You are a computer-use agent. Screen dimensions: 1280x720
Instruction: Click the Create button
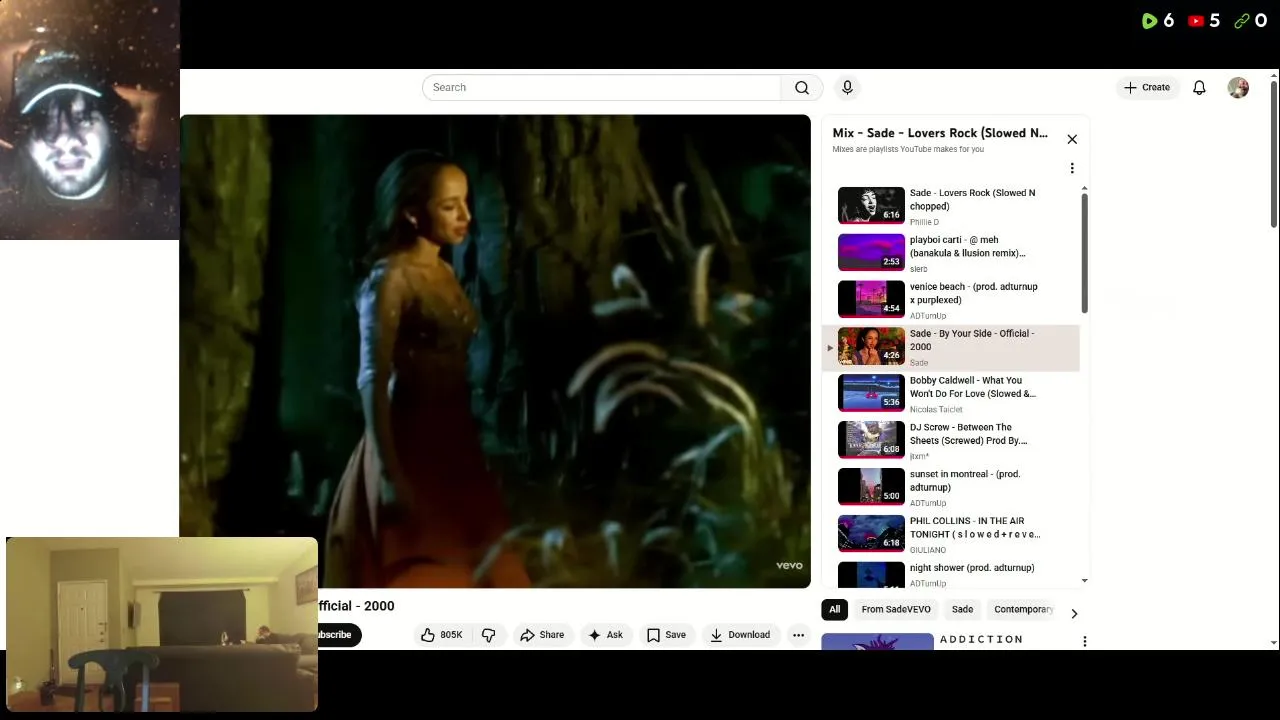1147,88
